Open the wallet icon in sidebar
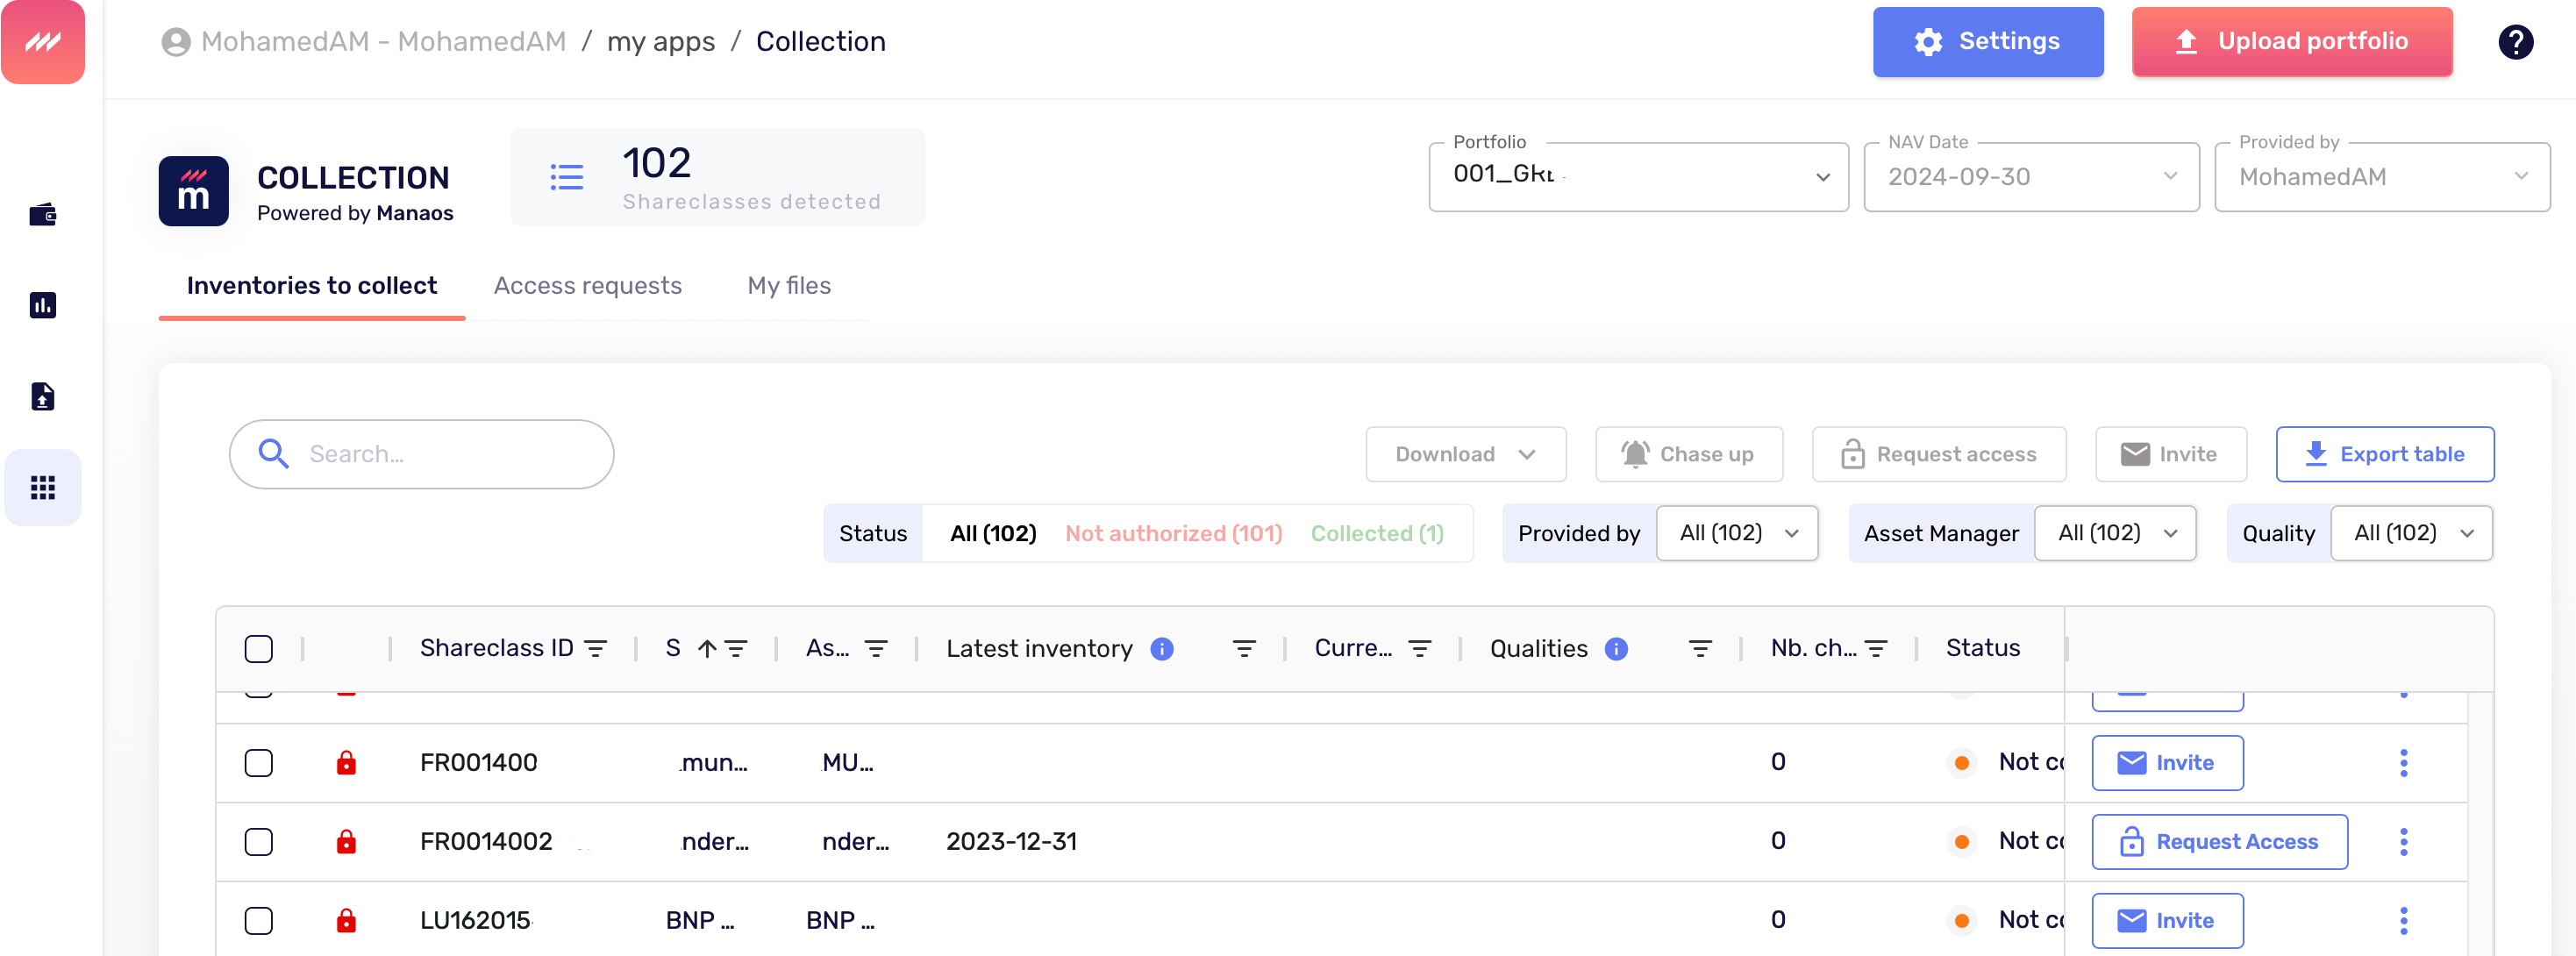Image resolution: width=2576 pixels, height=956 pixels. pos(43,214)
